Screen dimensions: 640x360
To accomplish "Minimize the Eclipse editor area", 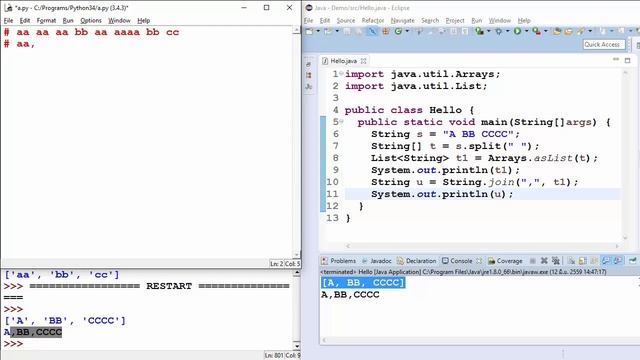I will pyautogui.click(x=616, y=60).
